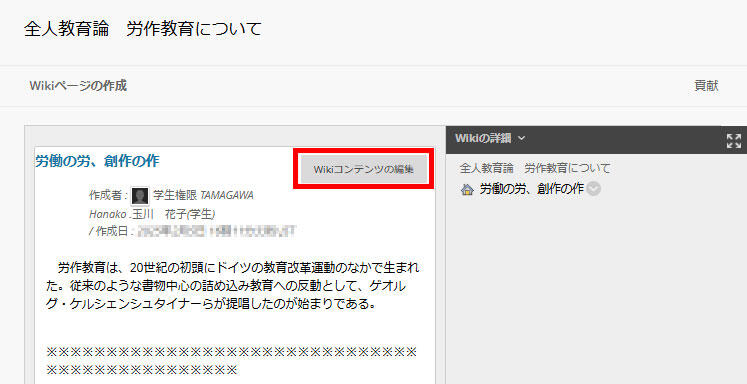This screenshot has width=747, height=384.
Task: Click the author name 学生権限 TAMAGAWA
Action: (x=203, y=195)
